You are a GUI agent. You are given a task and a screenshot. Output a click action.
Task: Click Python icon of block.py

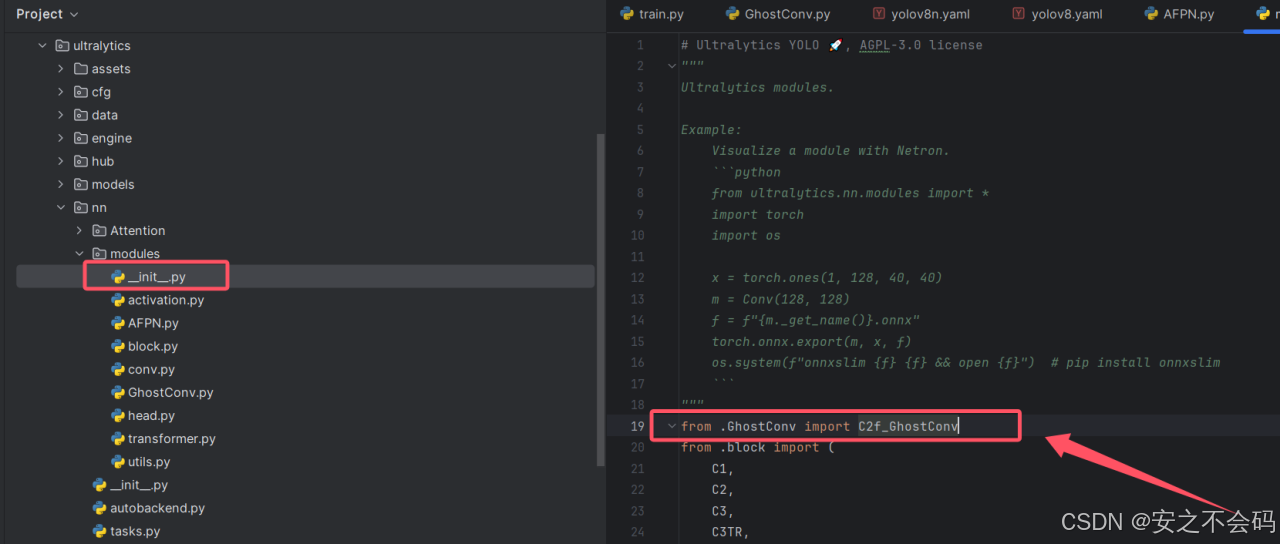pos(118,346)
